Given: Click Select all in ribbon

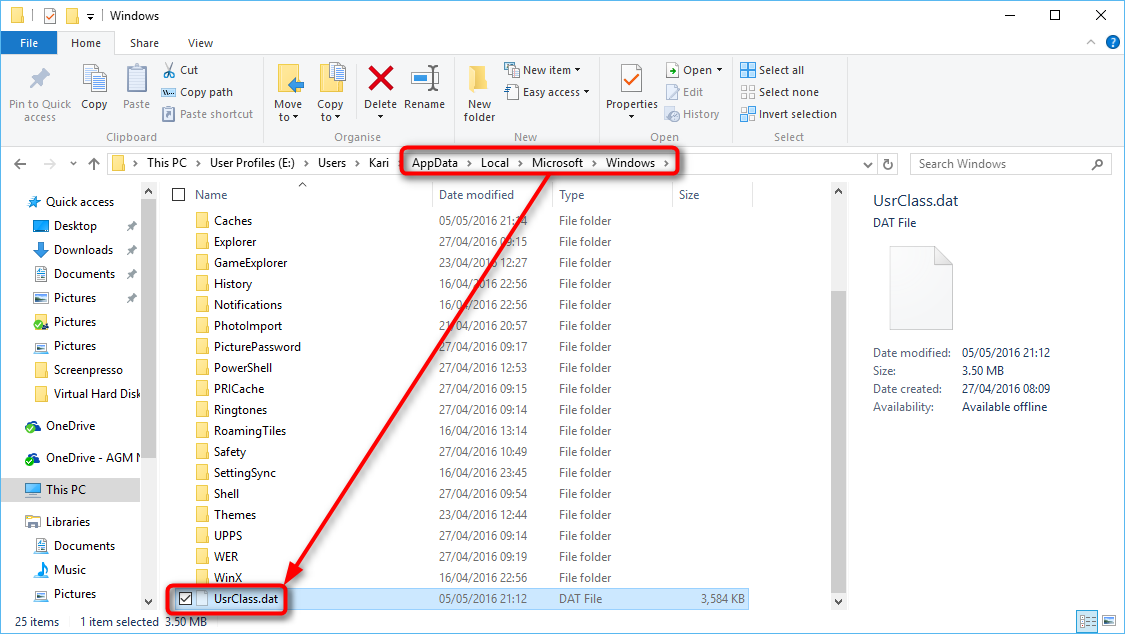Looking at the screenshot, I should pyautogui.click(x=772, y=70).
